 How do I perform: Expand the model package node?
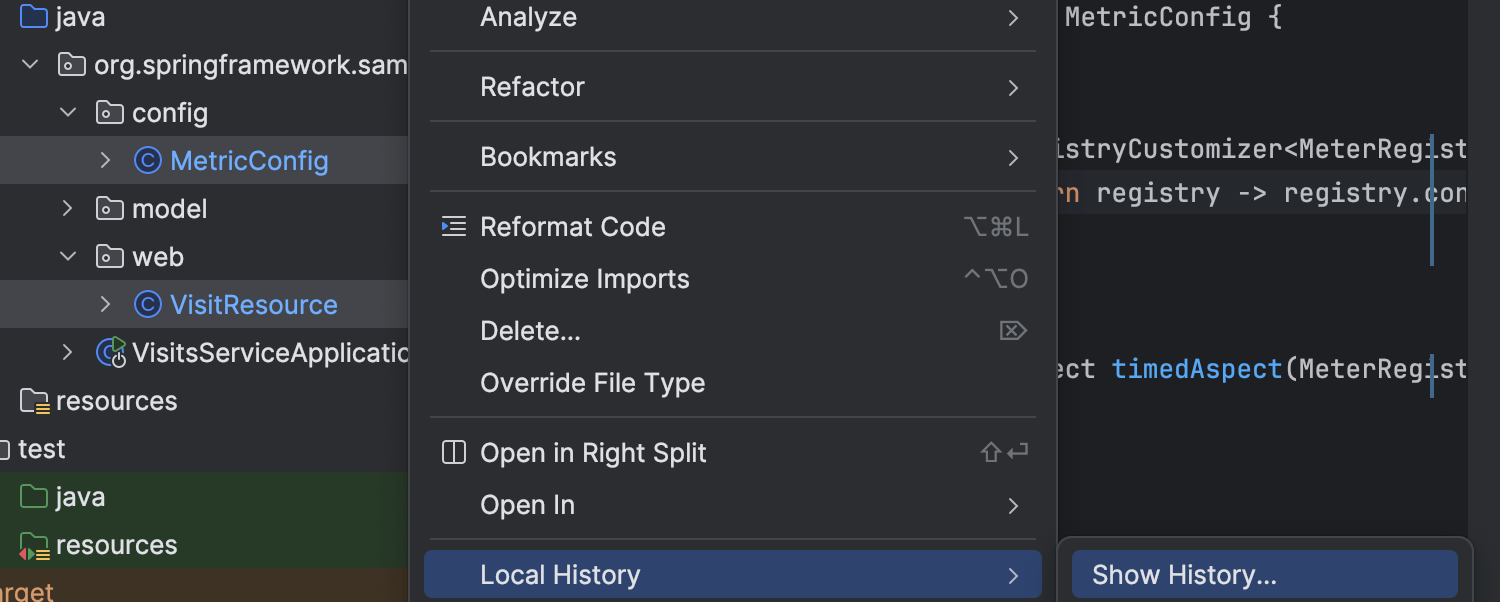click(x=68, y=209)
